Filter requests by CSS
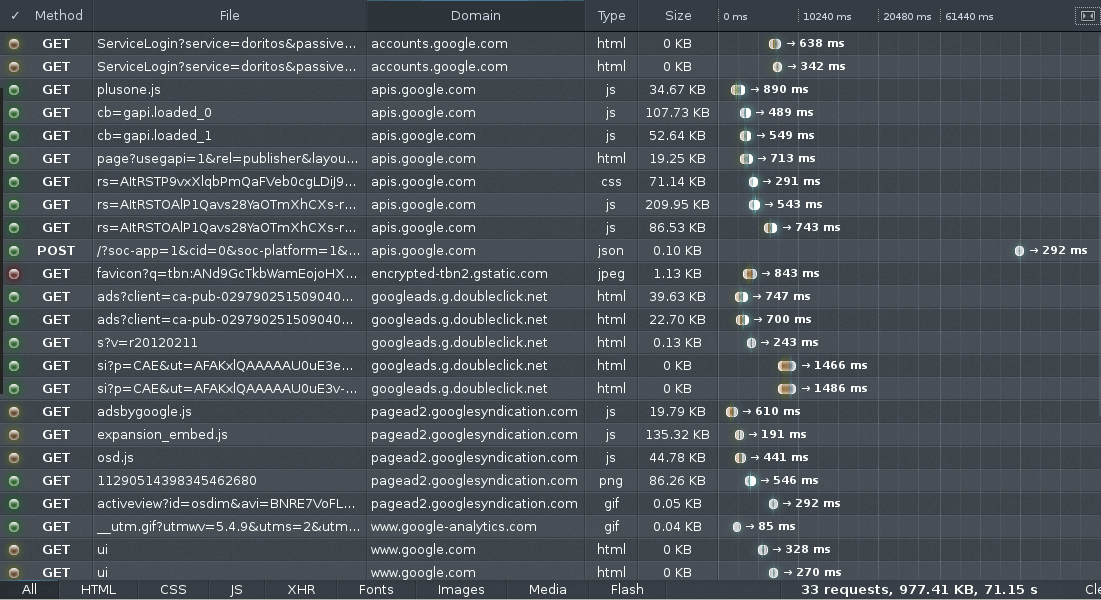Screen dimensions: 1101x600 173,589
